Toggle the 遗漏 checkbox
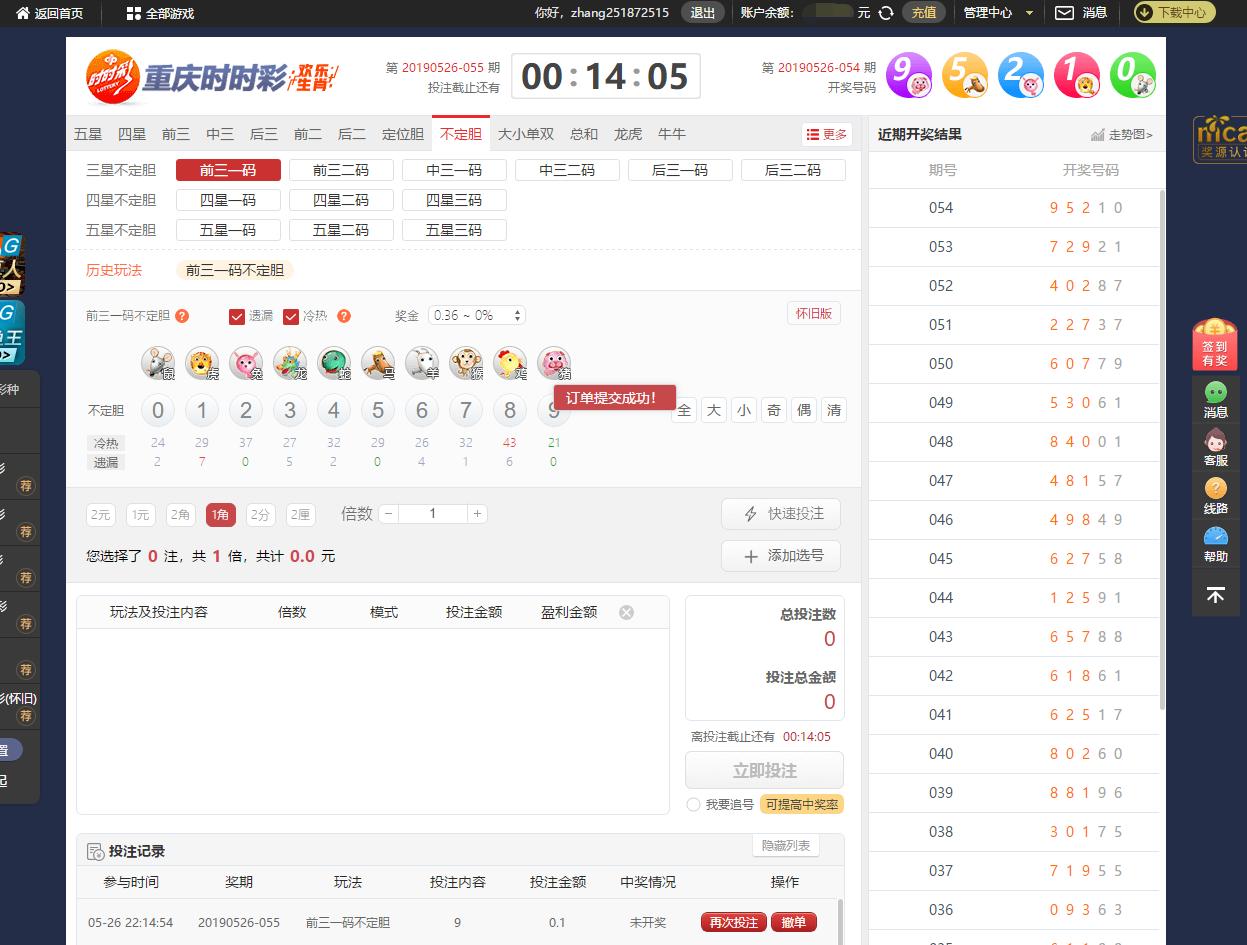1247x945 pixels. (237, 317)
